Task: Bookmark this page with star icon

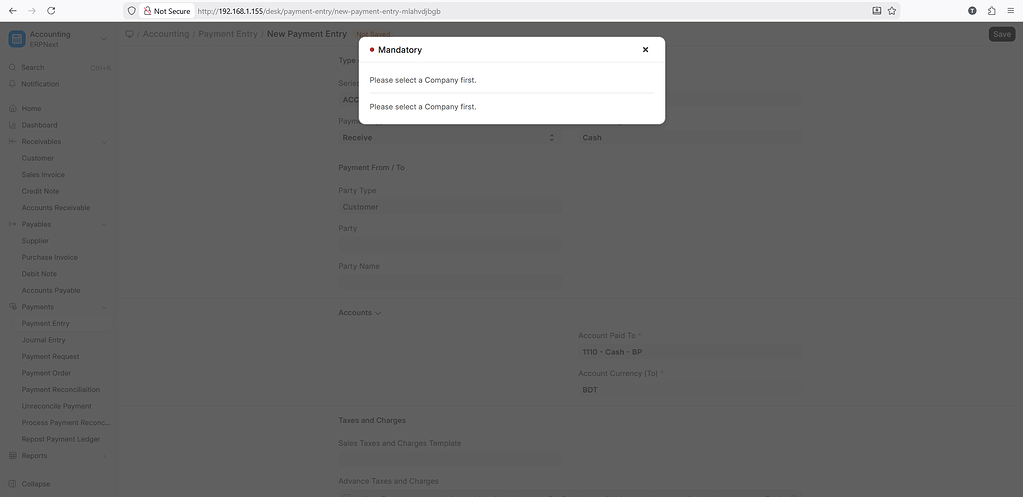Action: tap(892, 10)
